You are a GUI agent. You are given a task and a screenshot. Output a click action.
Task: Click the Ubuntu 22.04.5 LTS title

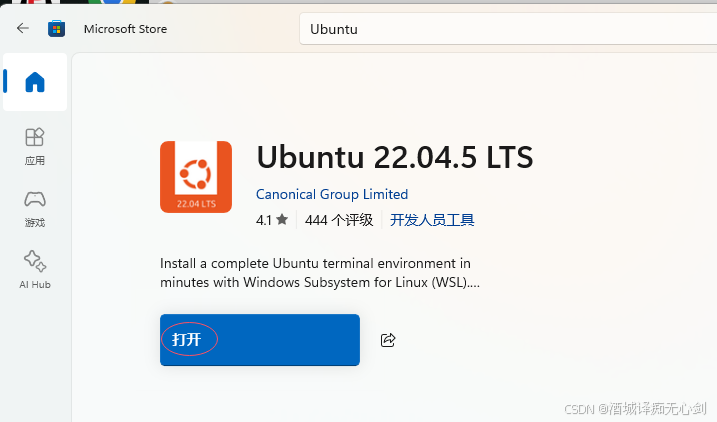coord(395,157)
